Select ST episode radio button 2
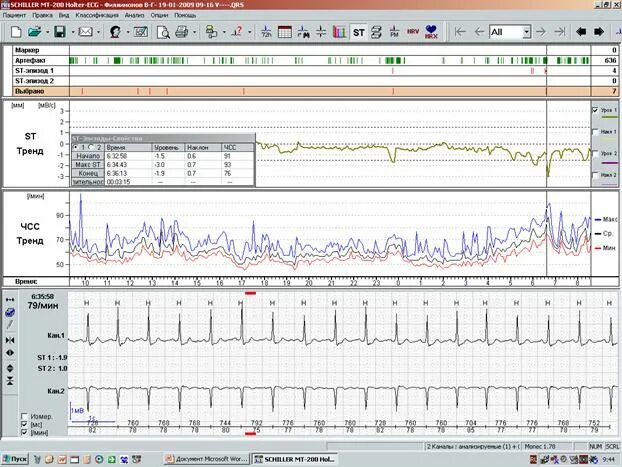Image resolution: width=622 pixels, height=467 pixels. pos(91,147)
